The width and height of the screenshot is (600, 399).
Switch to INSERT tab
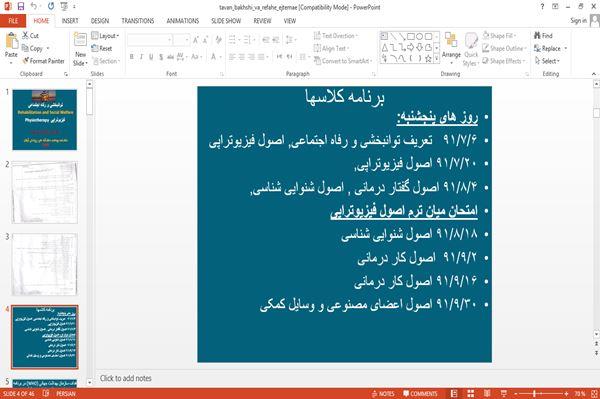point(70,21)
